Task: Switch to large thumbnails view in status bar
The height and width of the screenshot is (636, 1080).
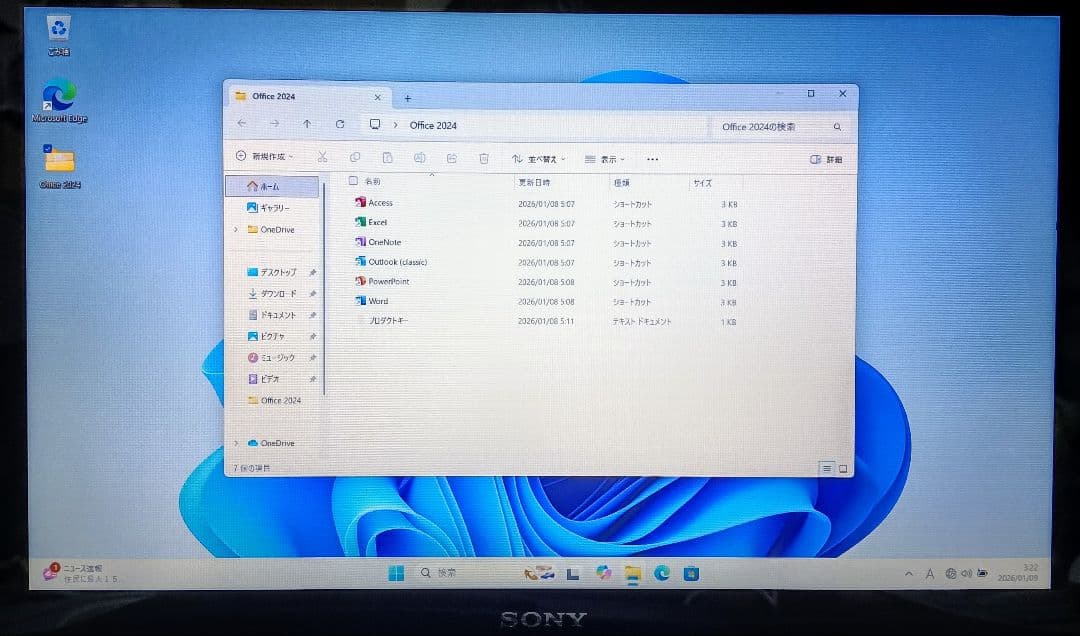Action: (842, 468)
